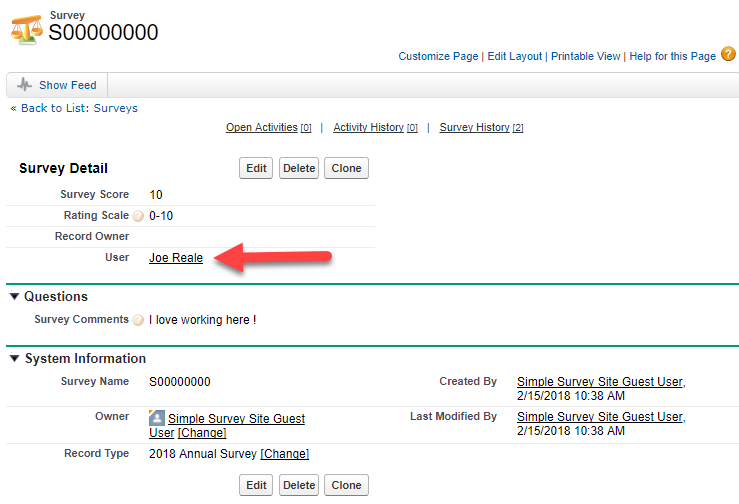Click the Last Modified By date 2/15/2018 10:38 AM
This screenshot has width=739, height=504.
(x=571, y=430)
